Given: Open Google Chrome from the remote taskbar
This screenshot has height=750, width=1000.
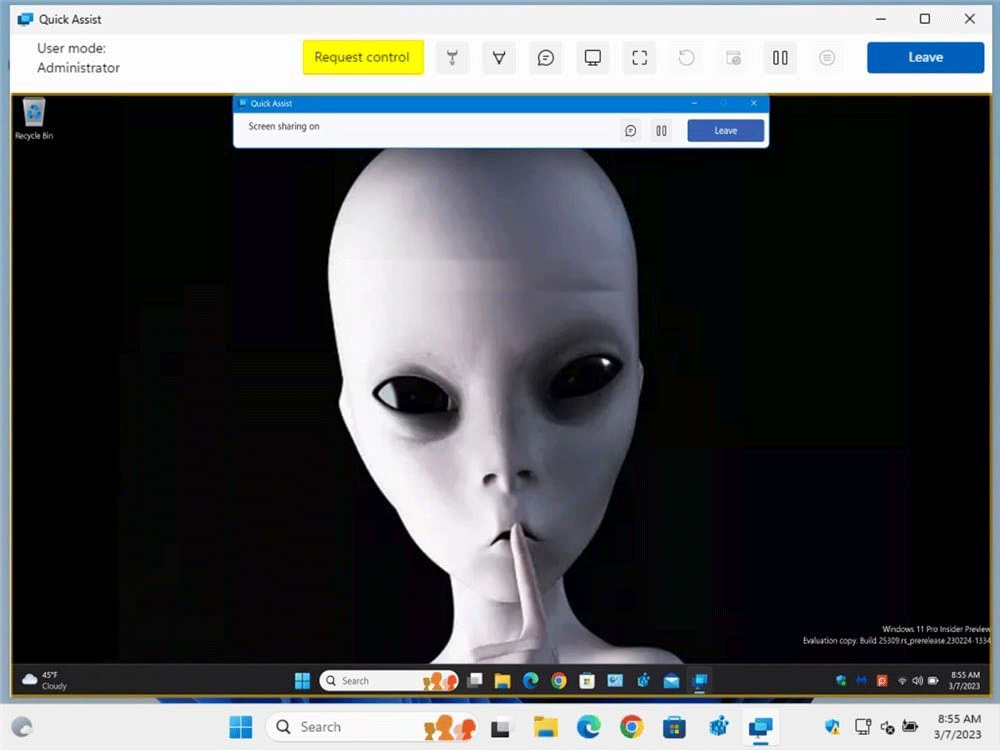Looking at the screenshot, I should point(559,680).
